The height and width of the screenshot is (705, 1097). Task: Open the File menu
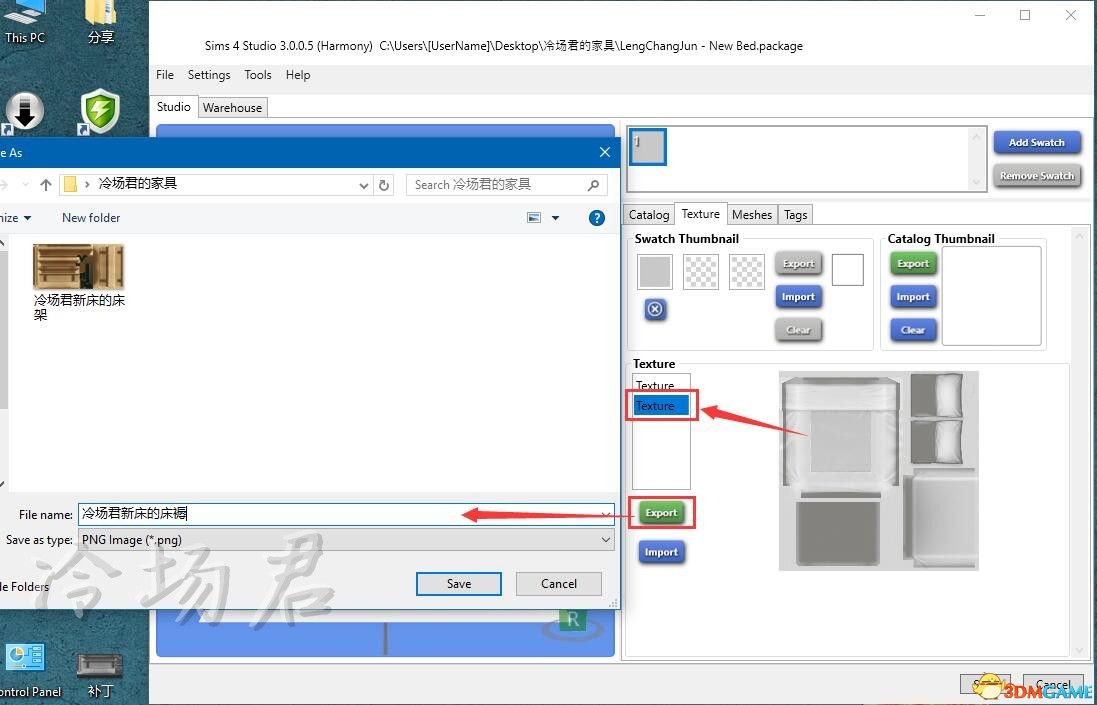165,75
